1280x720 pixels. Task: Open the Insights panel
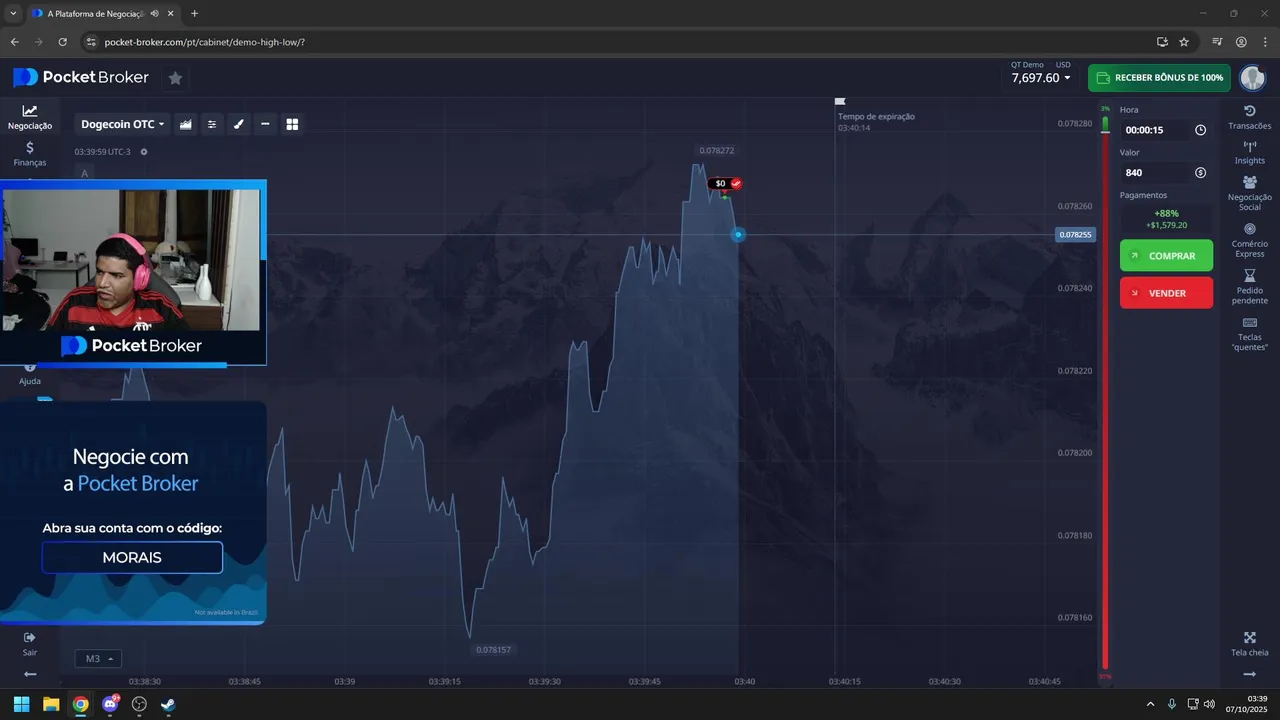1249,152
